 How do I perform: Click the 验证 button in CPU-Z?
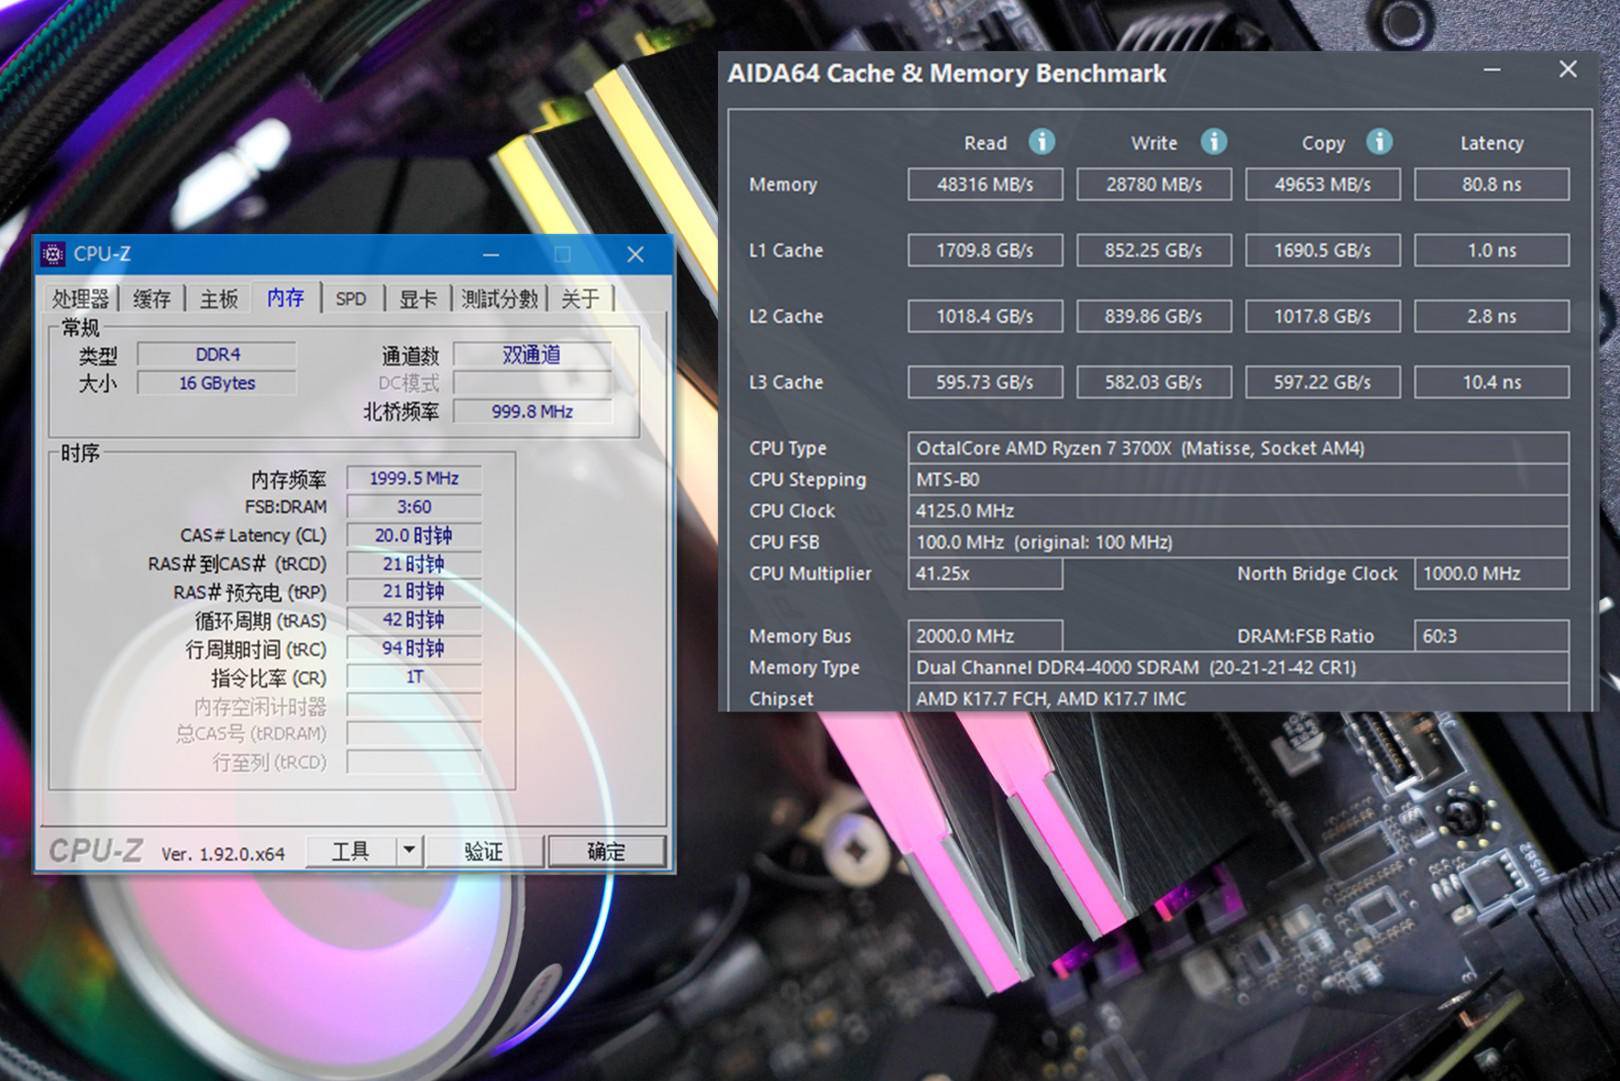pos(484,851)
